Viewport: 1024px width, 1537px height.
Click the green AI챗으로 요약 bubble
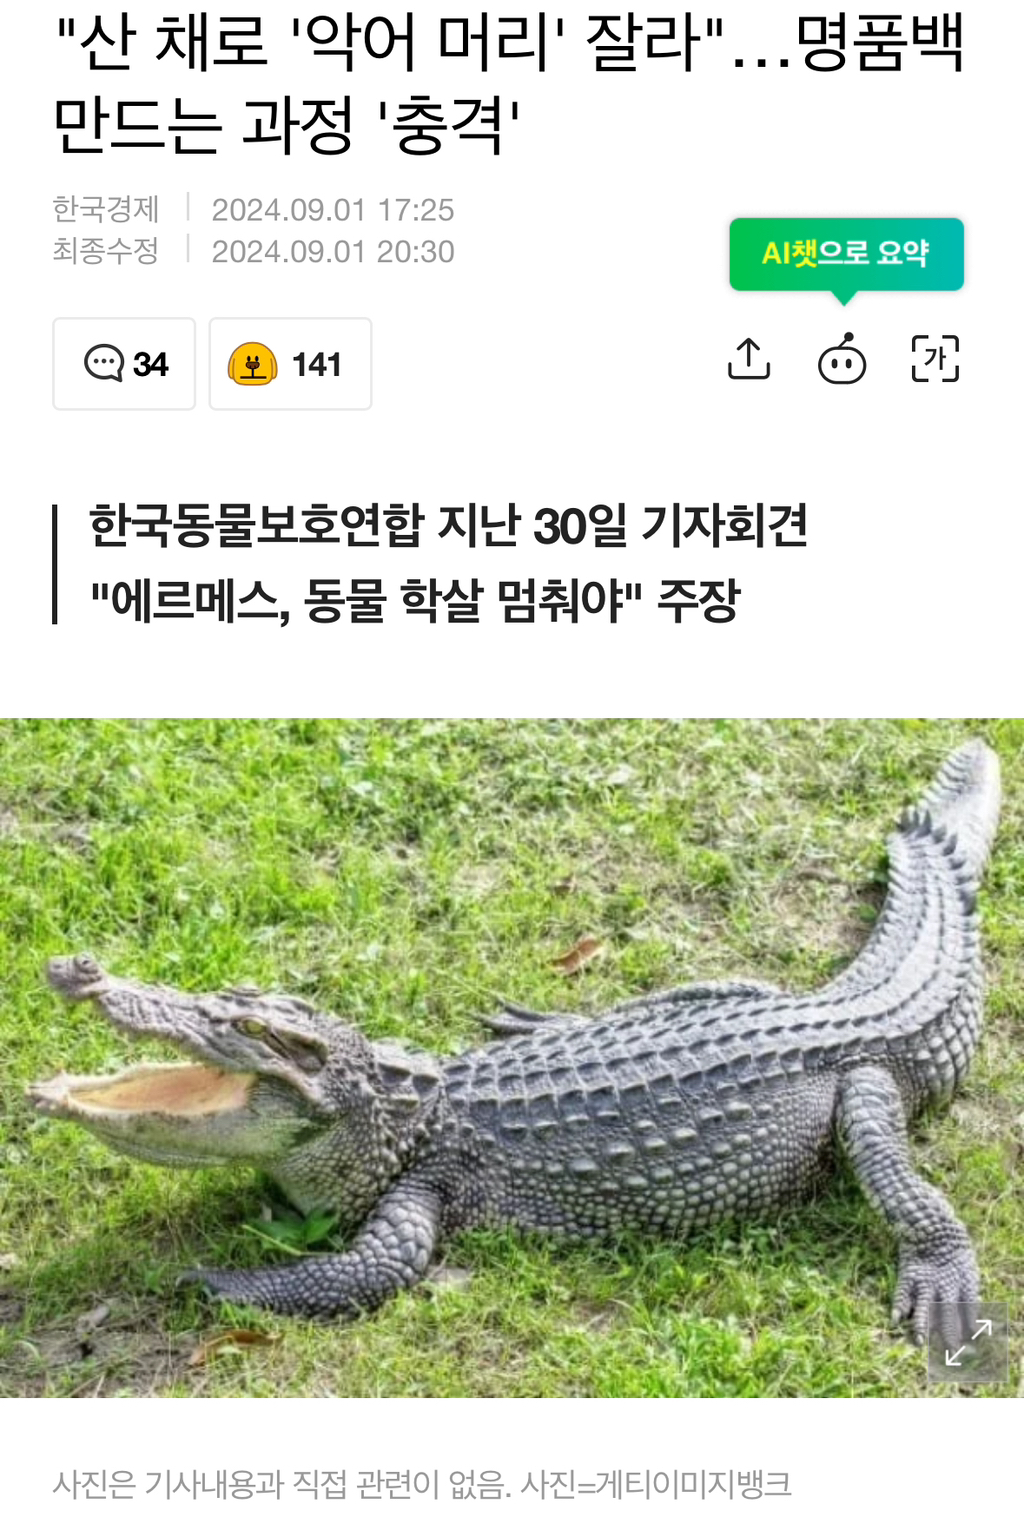pyautogui.click(x=846, y=254)
